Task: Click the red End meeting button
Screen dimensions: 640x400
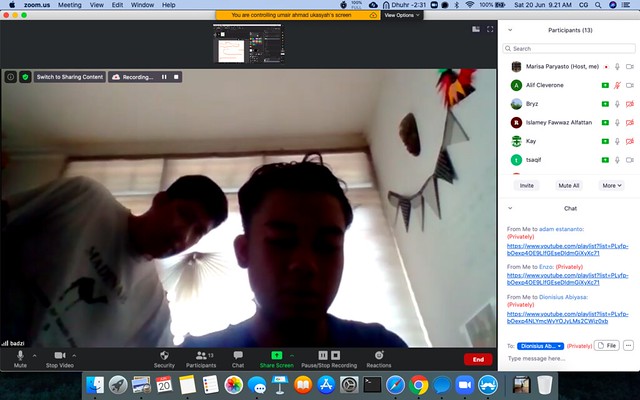Action: (477, 359)
